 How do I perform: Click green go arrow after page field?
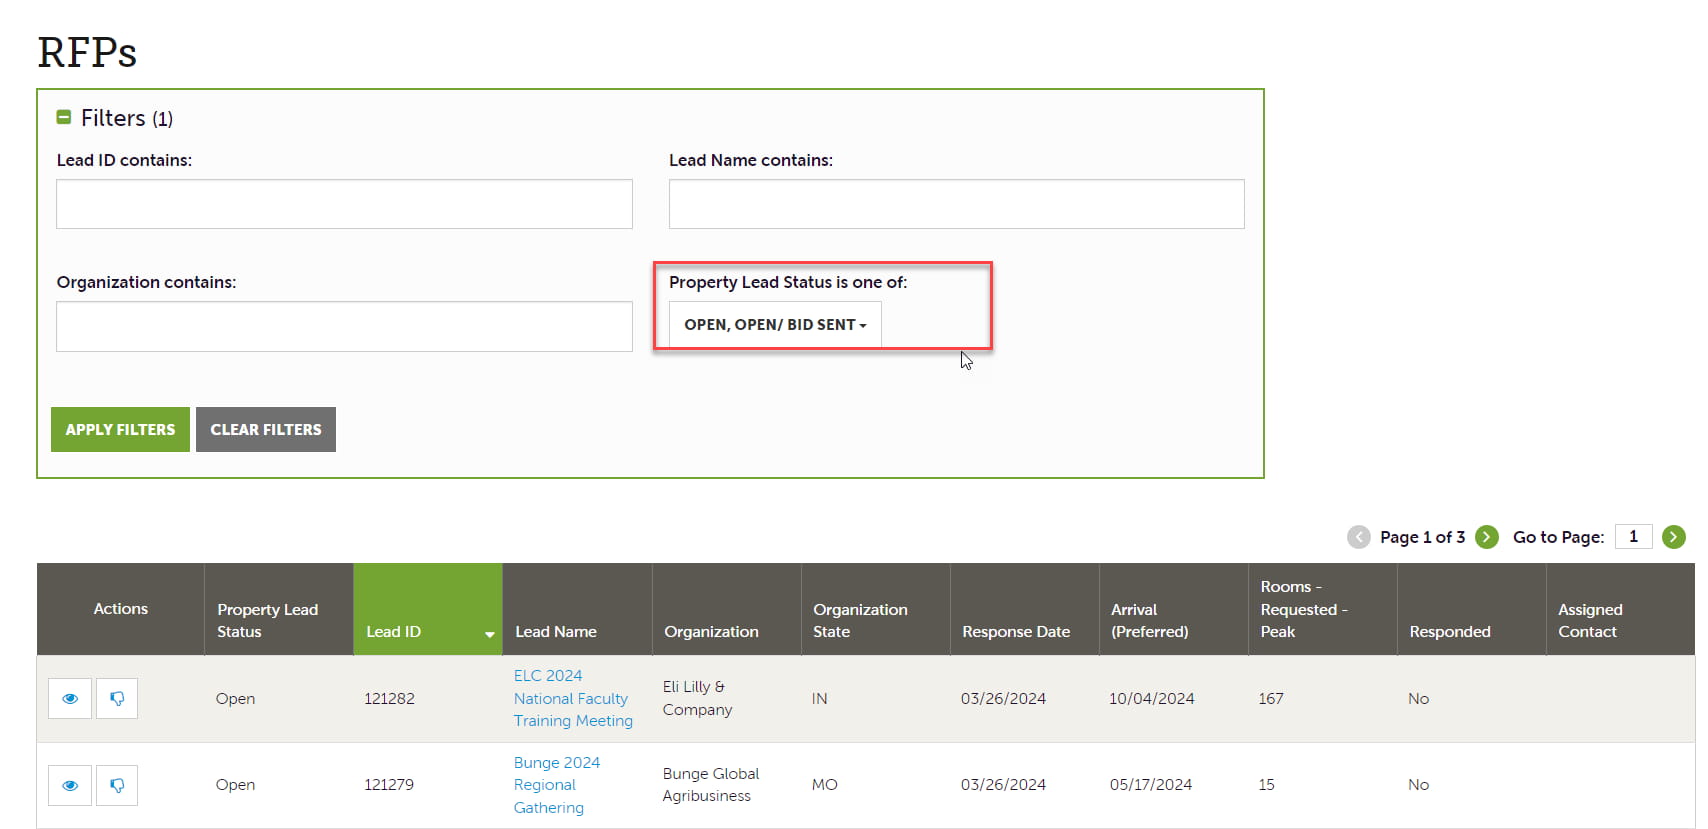point(1673,537)
